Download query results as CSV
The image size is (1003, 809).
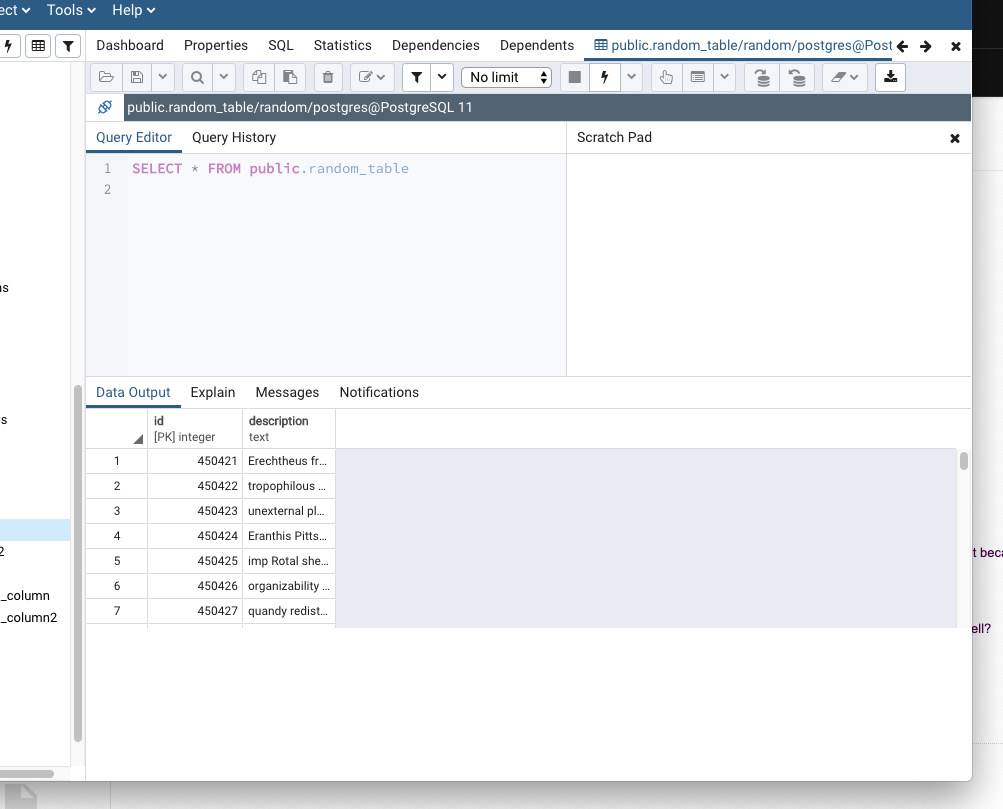click(x=890, y=77)
